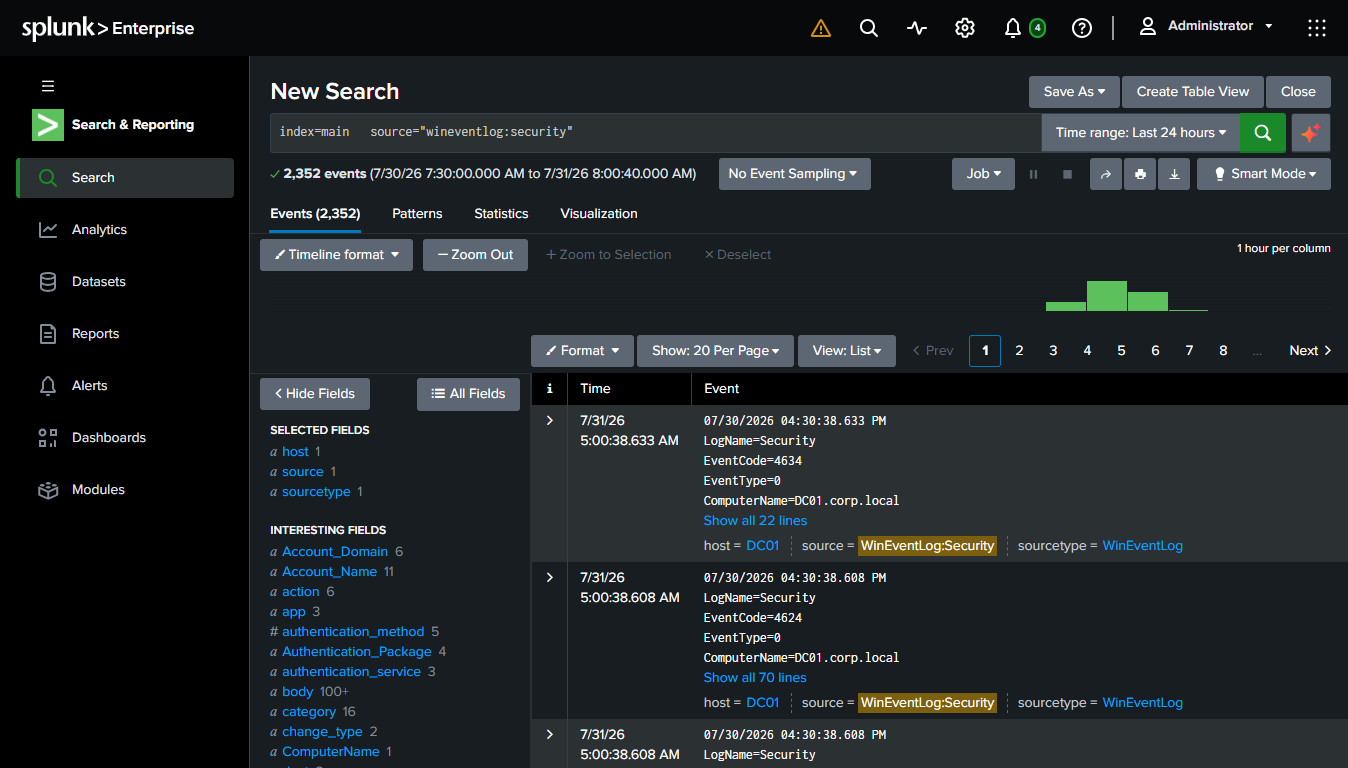Open the global search magnifier icon

click(x=869, y=28)
